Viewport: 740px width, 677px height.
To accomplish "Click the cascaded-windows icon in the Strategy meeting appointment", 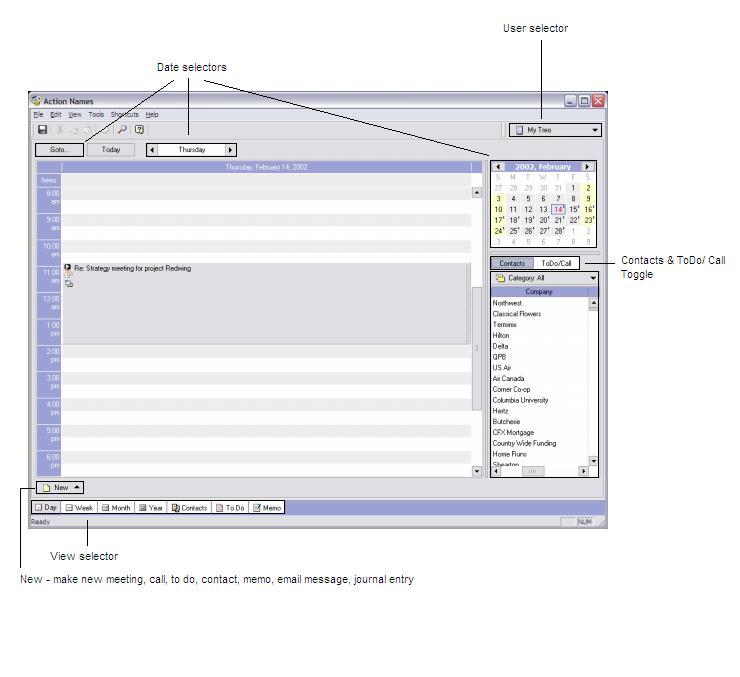I will coord(69,284).
